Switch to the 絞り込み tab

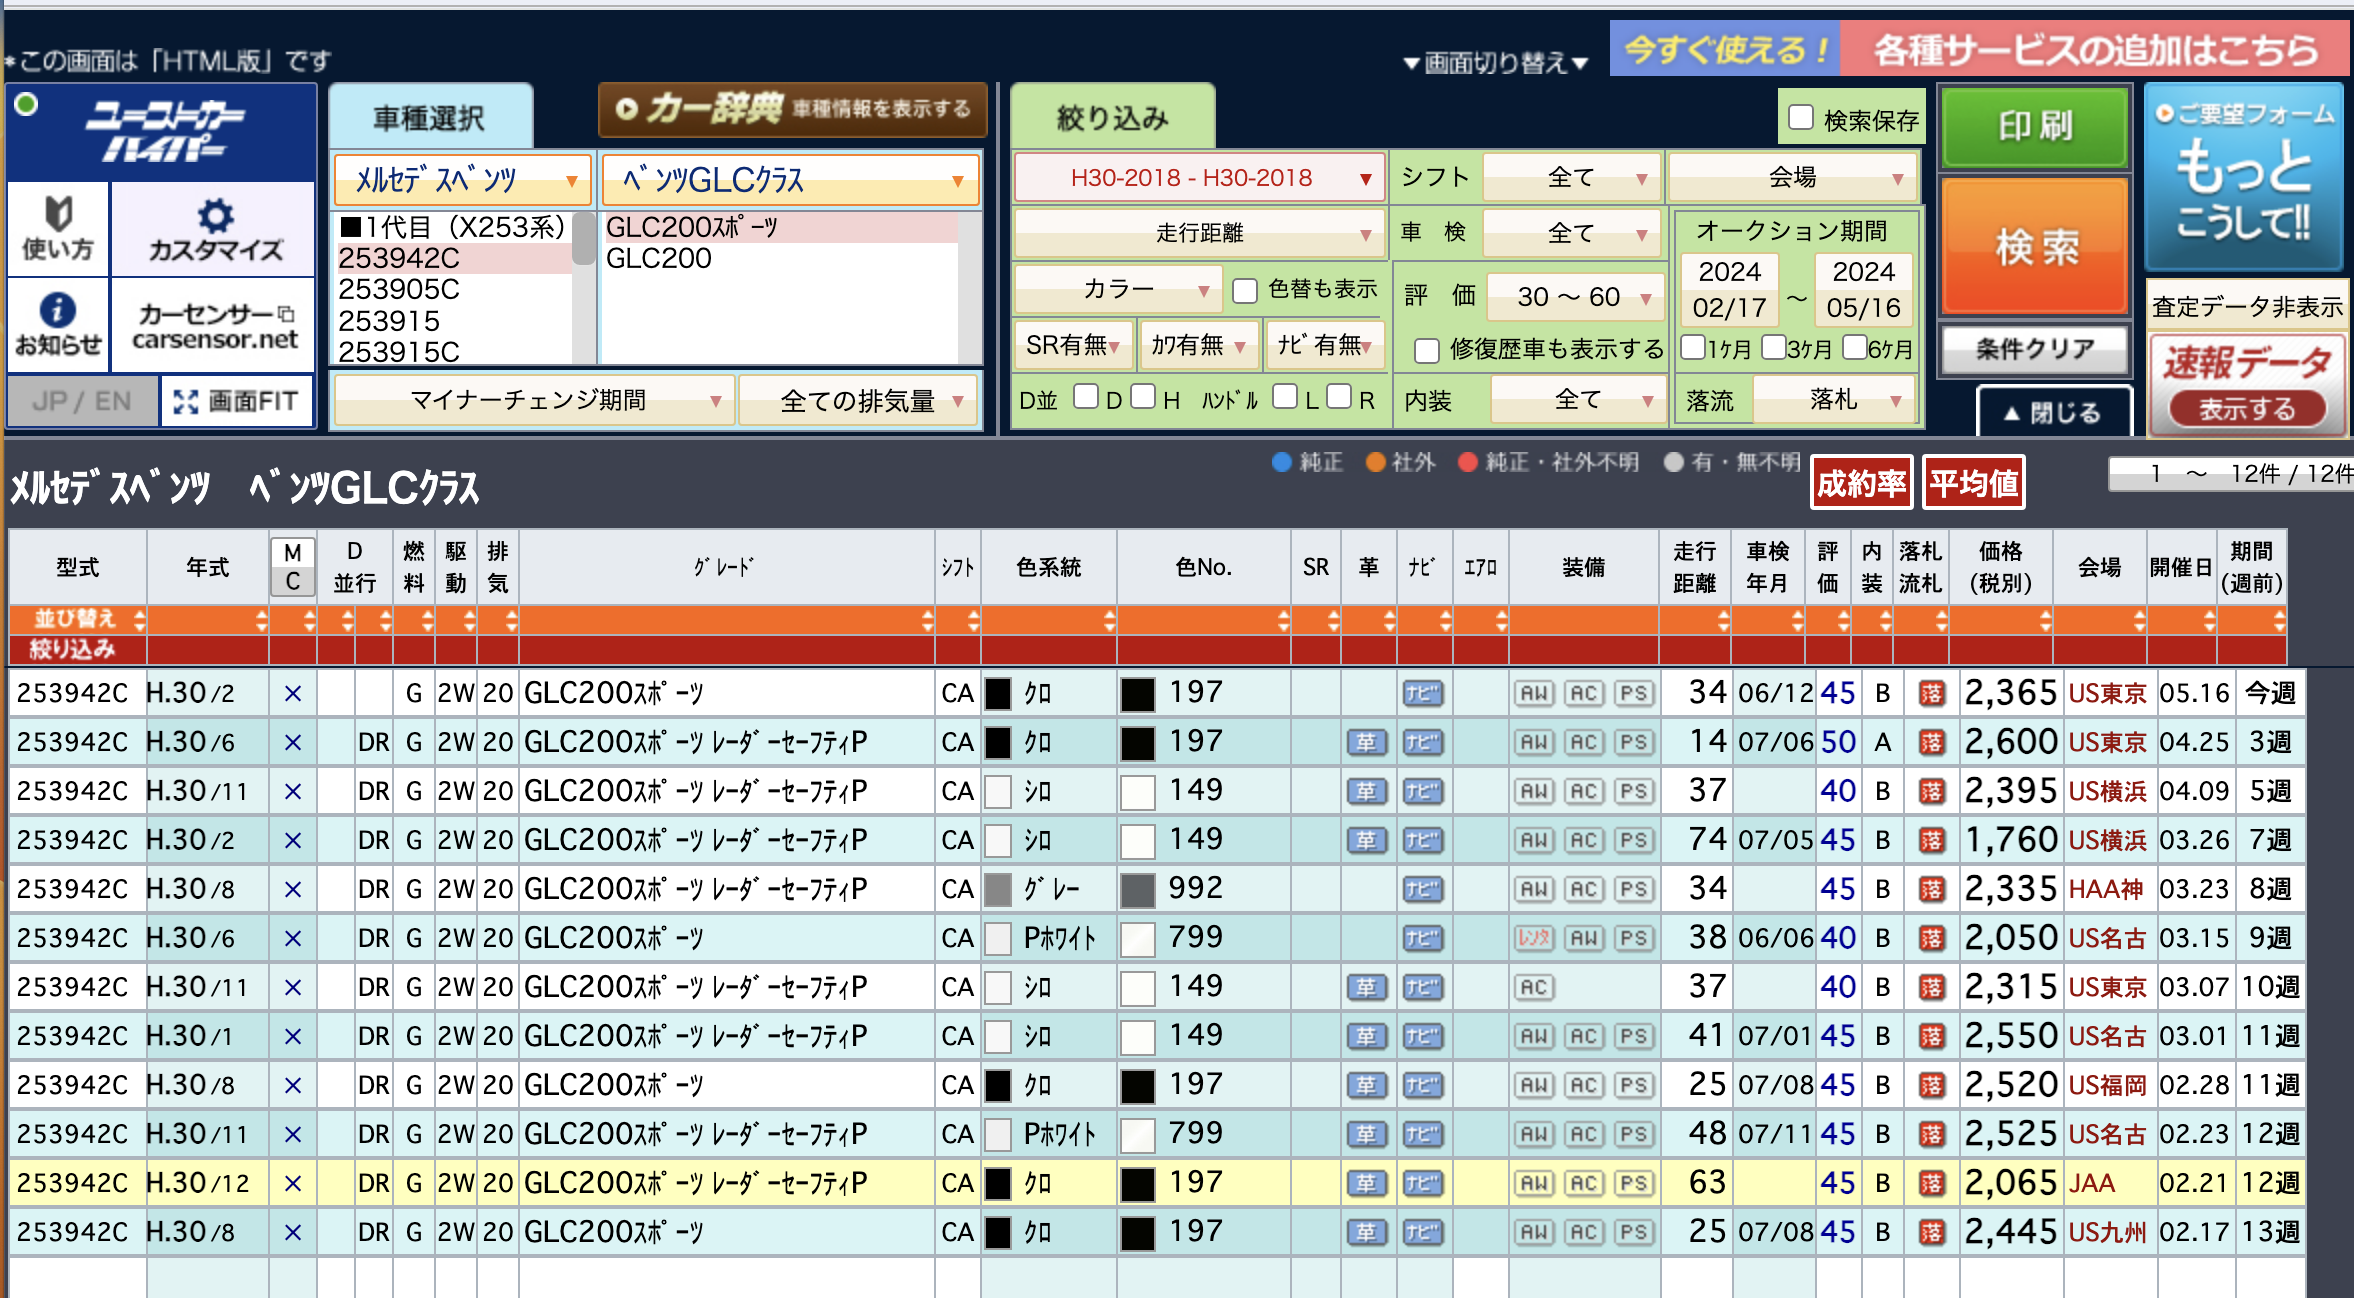click(1113, 118)
